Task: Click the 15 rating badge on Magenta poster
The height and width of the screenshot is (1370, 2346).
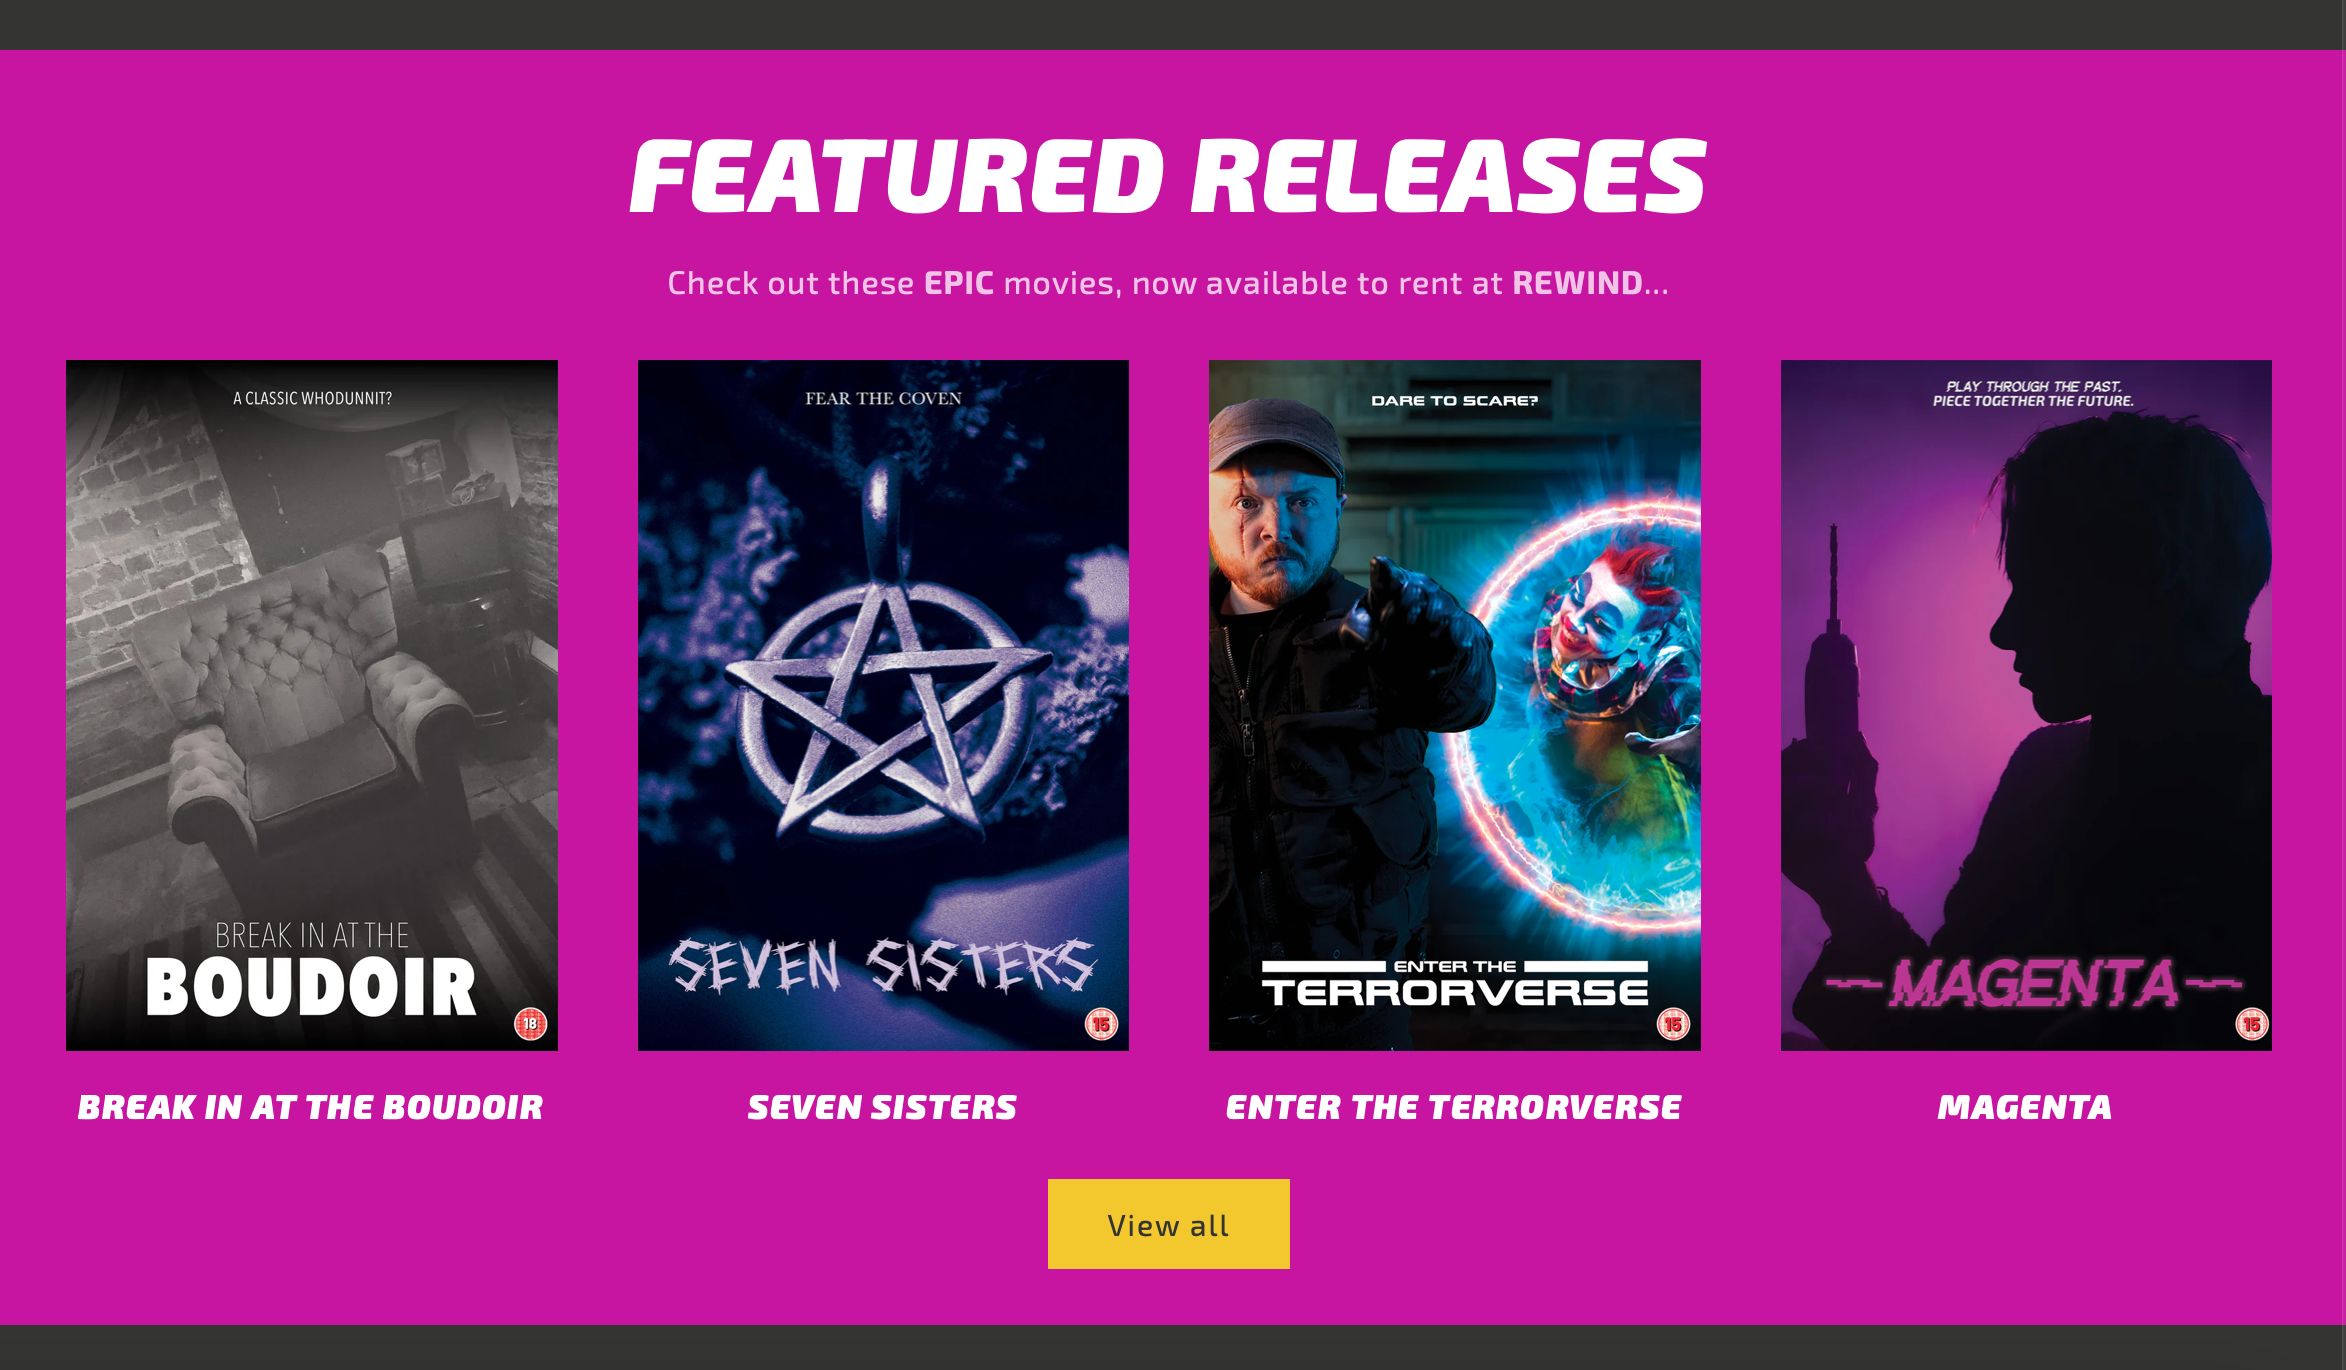Action: pyautogui.click(x=2252, y=1023)
